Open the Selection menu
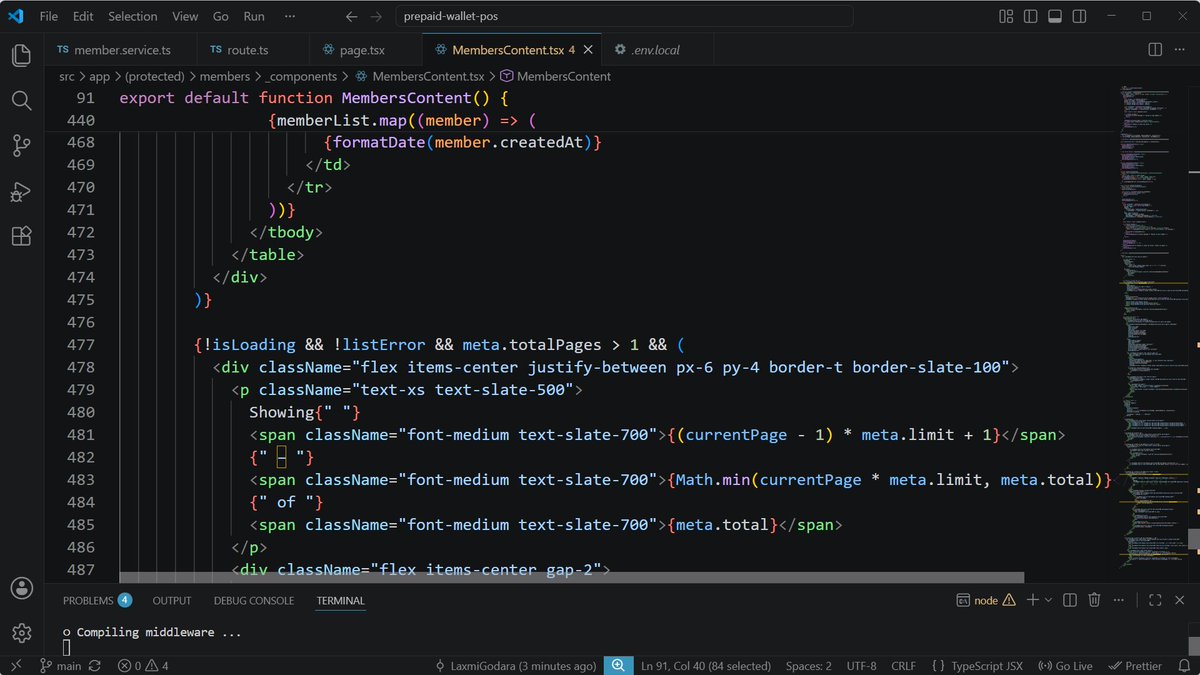The image size is (1200, 675). (x=133, y=16)
